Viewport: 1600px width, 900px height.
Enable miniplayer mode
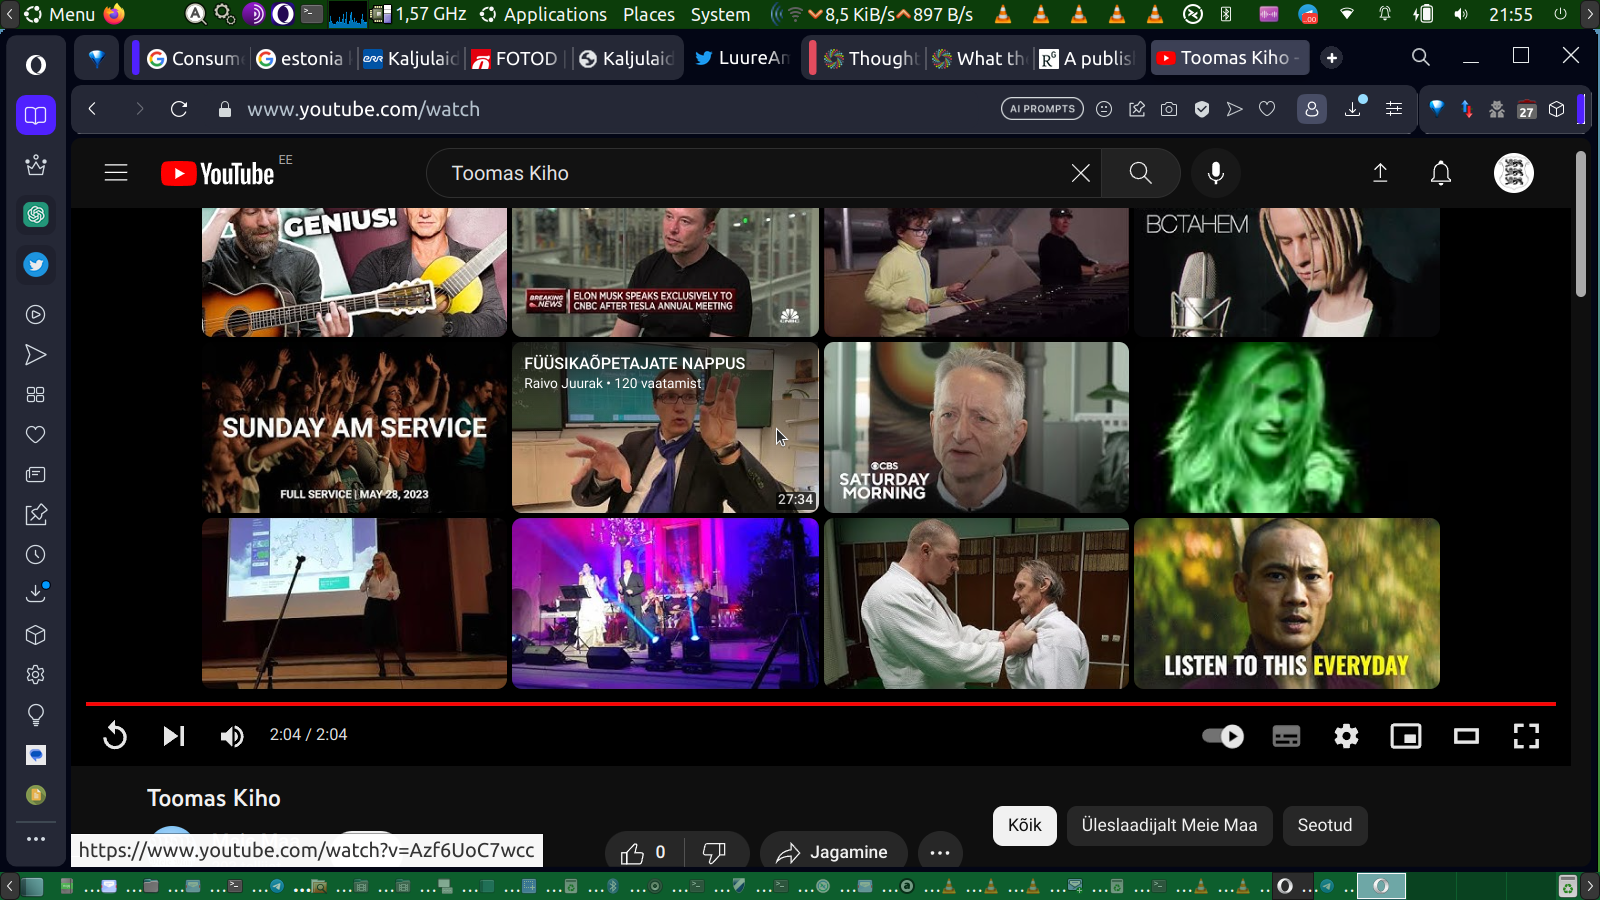pos(1406,736)
